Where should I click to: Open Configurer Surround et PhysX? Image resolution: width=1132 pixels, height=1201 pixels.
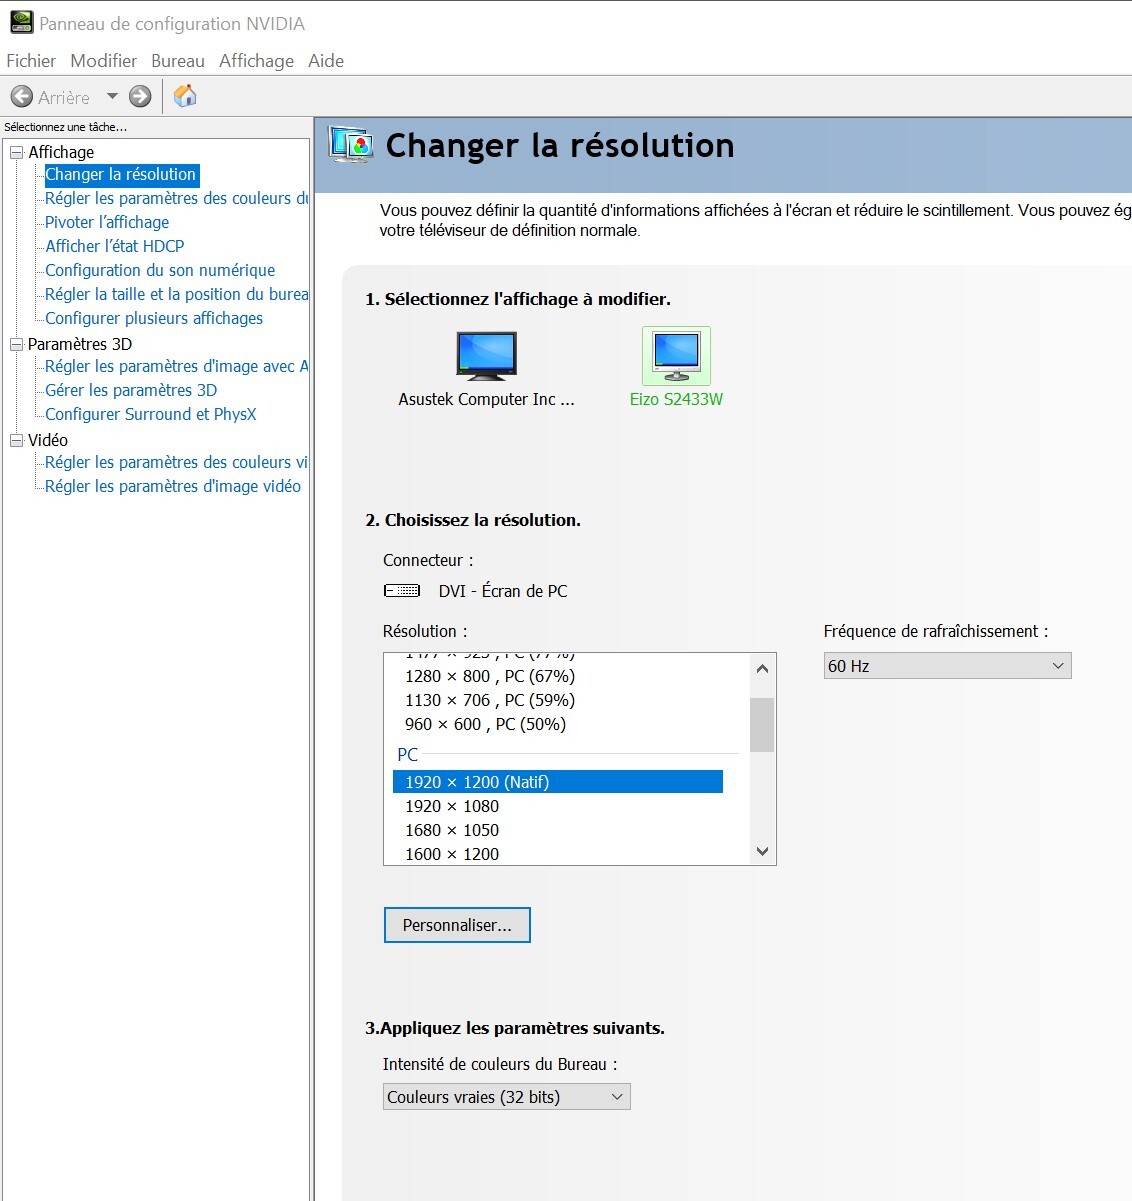click(151, 414)
